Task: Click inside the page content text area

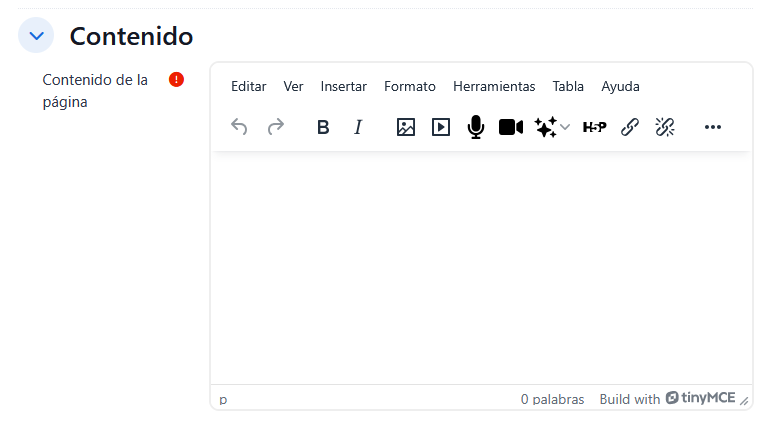Action: [x=481, y=267]
